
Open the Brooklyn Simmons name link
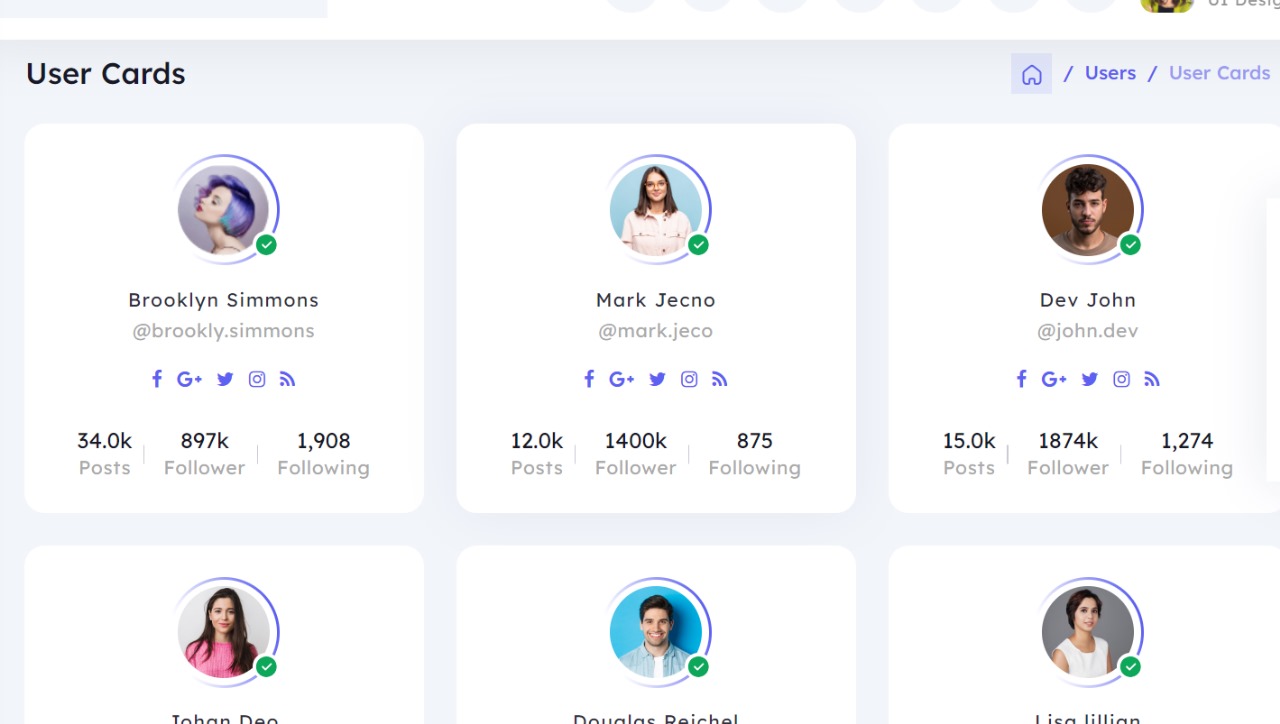tap(223, 300)
